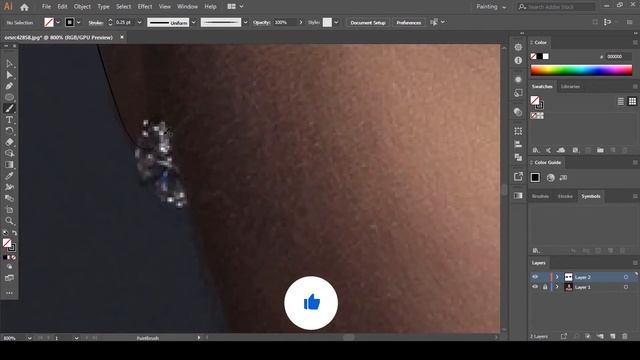The image size is (640, 360).
Task: Click Color Guide base color swatch
Action: click(535, 178)
